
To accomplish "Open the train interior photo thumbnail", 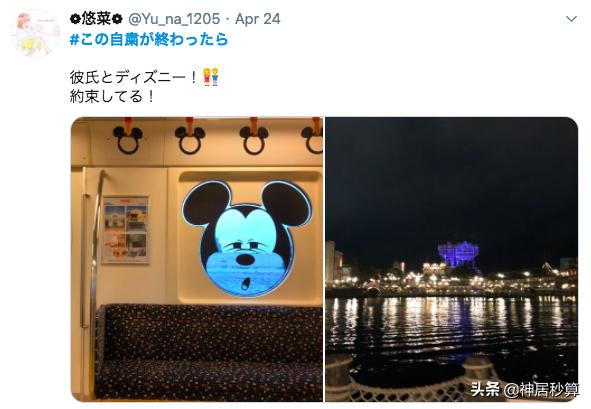I will point(197,259).
